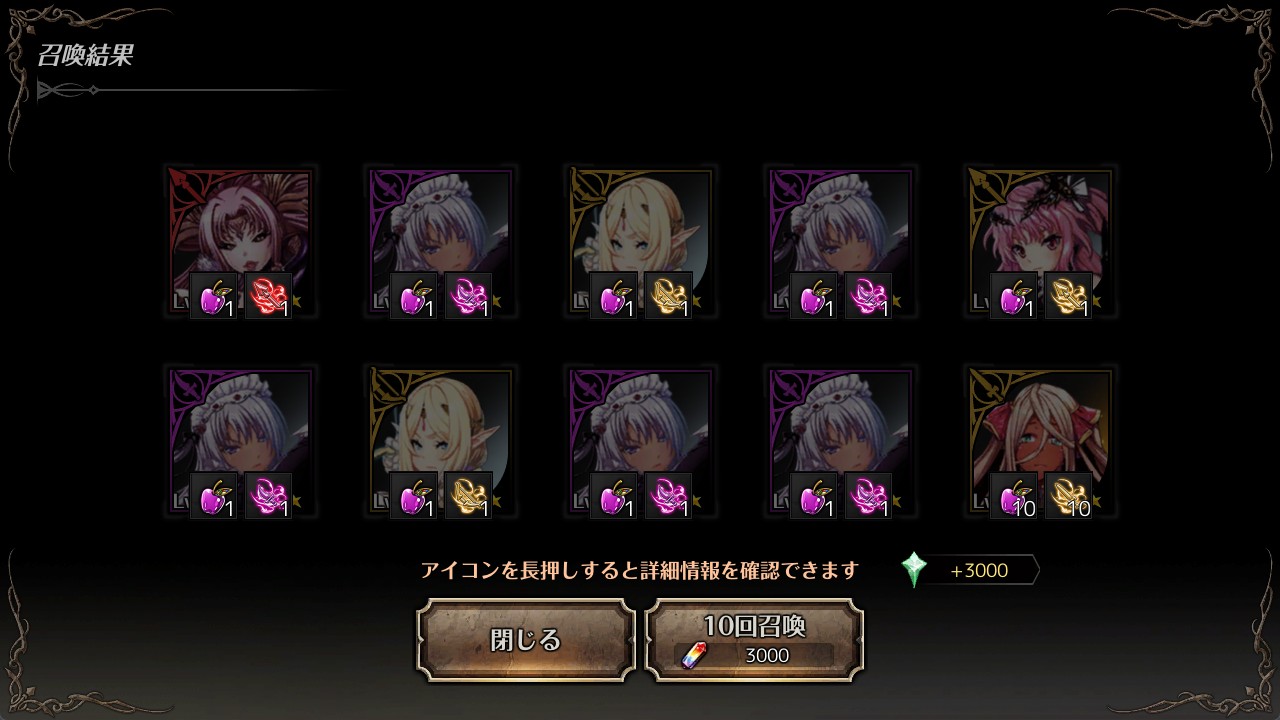Click the +3000 crystal reward display
The height and width of the screenshot is (720, 1280).
[970, 570]
